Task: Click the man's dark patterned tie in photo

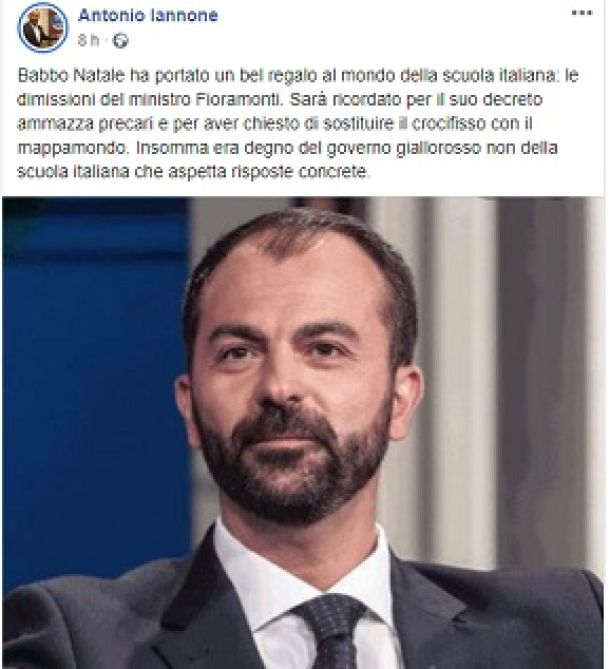Action: pos(331,631)
